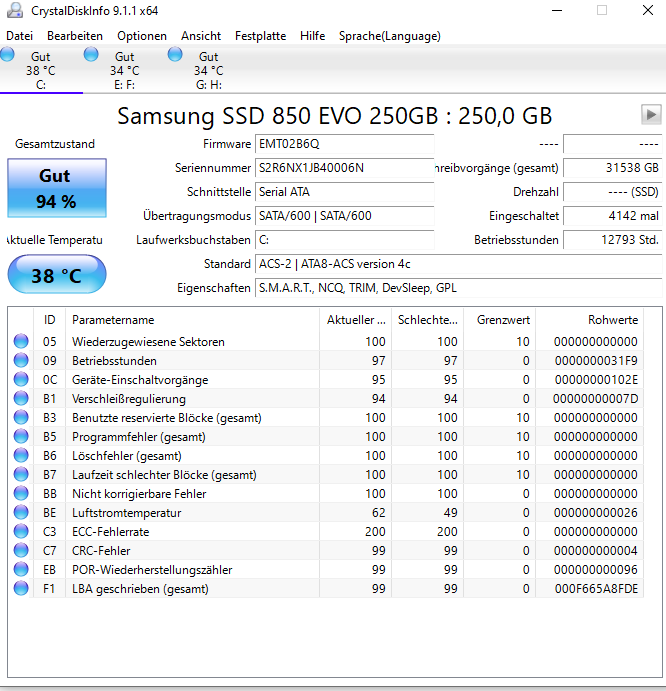666x691 pixels.
Task: Open the Datei menu
Action: click(x=19, y=36)
